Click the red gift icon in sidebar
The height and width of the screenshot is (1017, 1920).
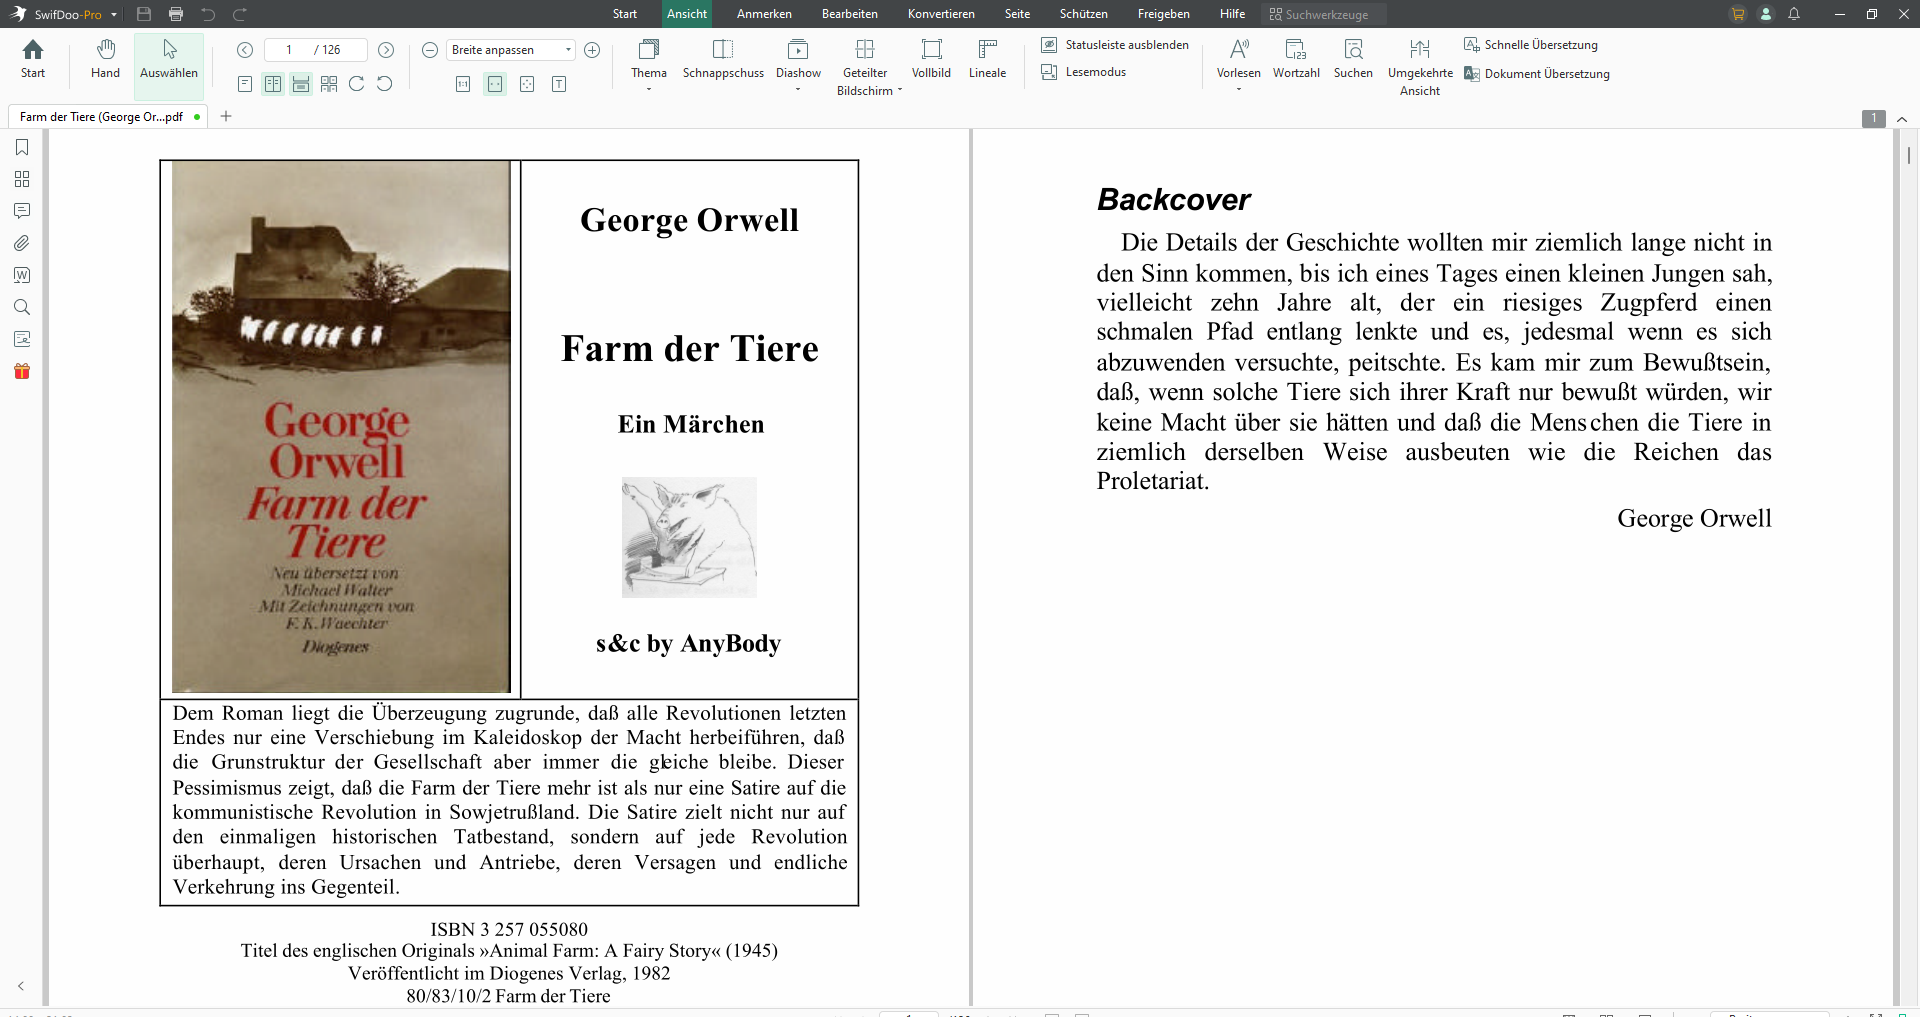tap(22, 371)
